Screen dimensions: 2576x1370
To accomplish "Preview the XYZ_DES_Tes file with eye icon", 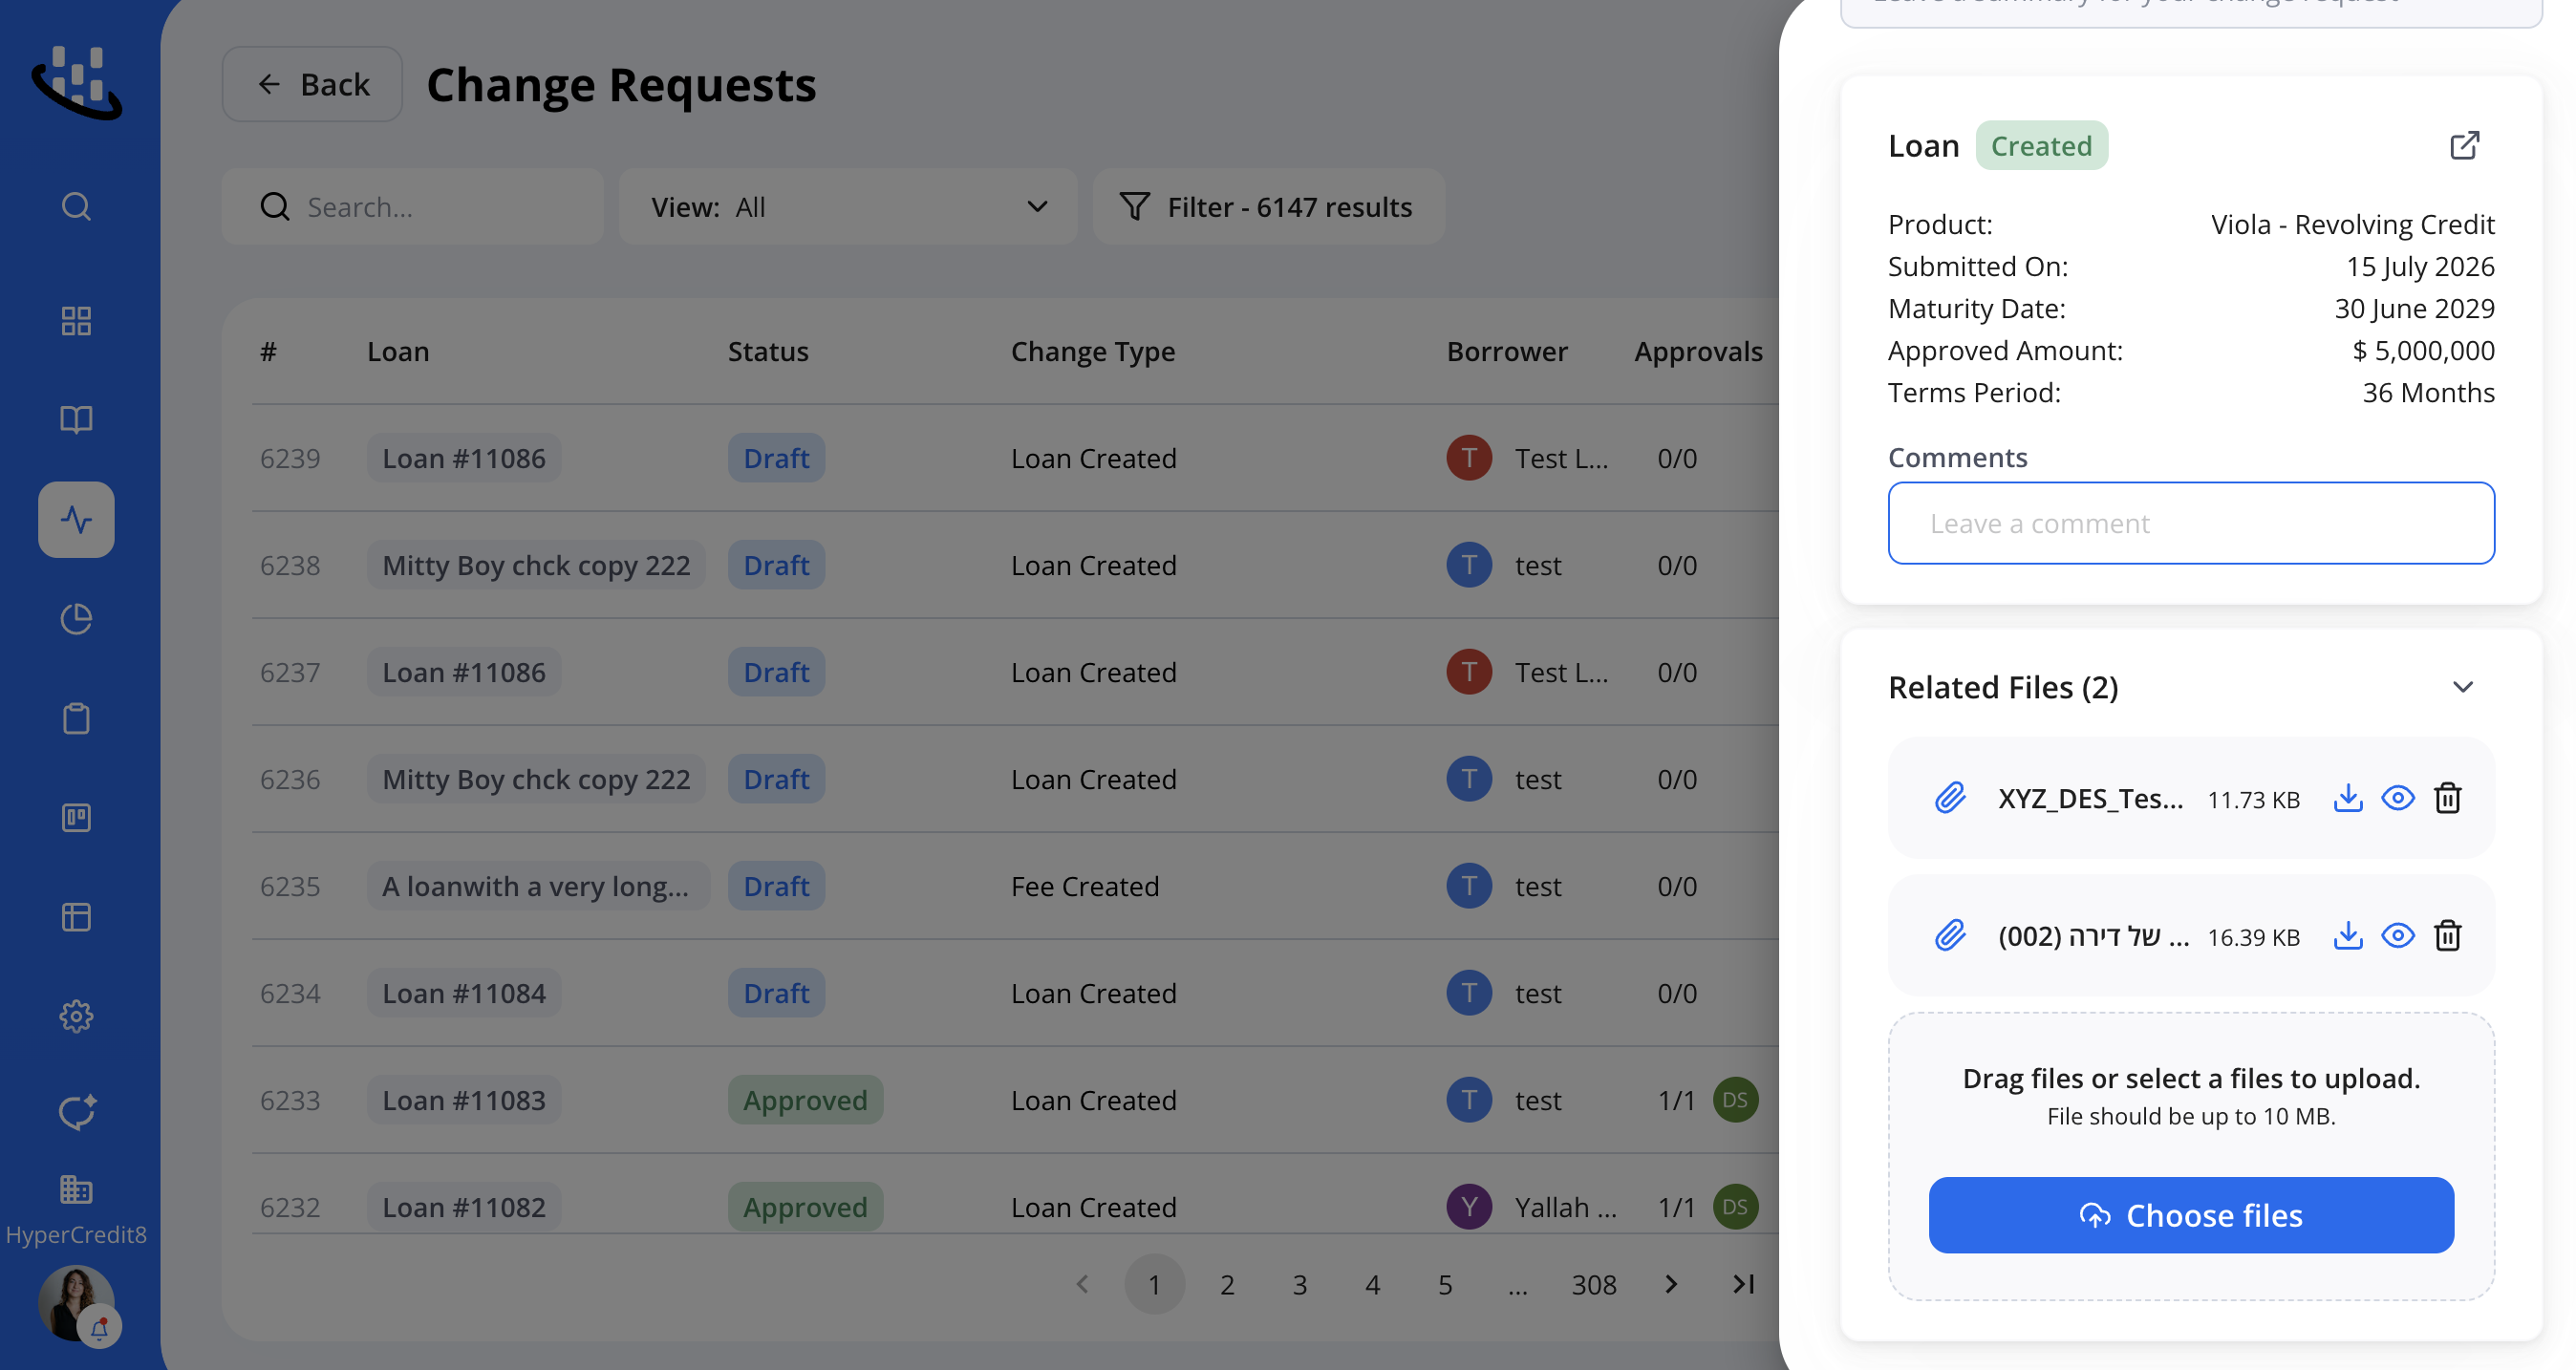I will click(2398, 798).
